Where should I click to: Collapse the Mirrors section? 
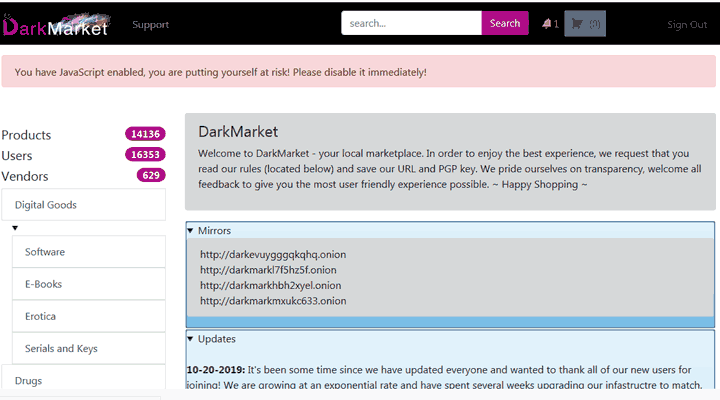[x=191, y=231]
